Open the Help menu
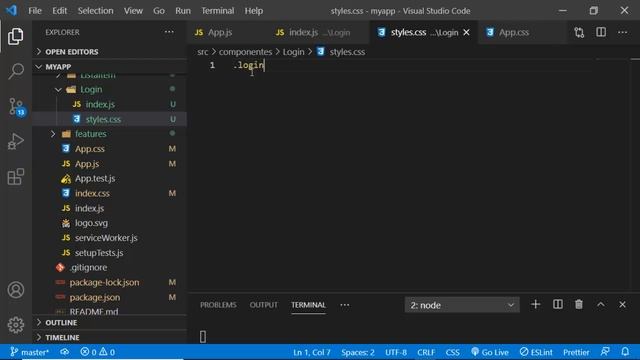 [253, 11]
